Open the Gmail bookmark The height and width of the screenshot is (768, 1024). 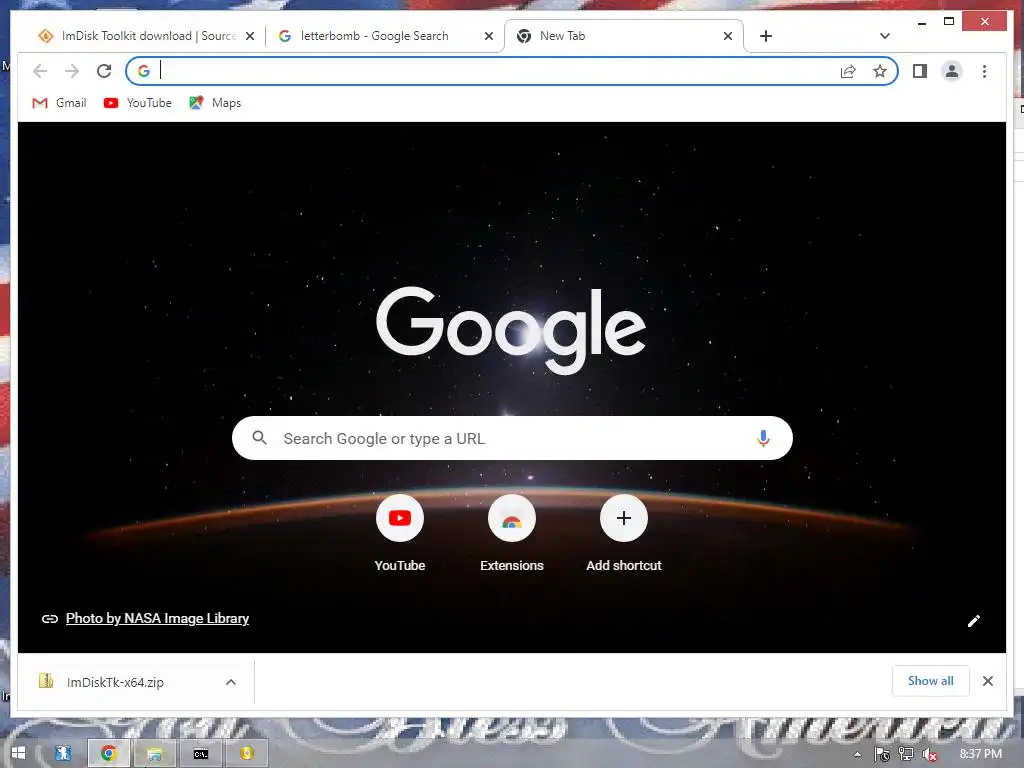tap(59, 103)
